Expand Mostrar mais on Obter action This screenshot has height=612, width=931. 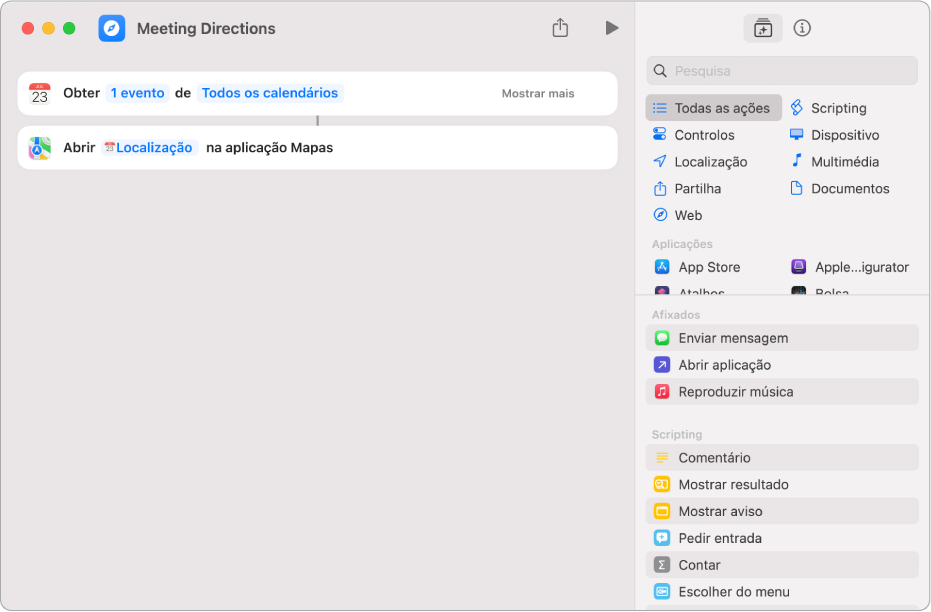tap(538, 93)
